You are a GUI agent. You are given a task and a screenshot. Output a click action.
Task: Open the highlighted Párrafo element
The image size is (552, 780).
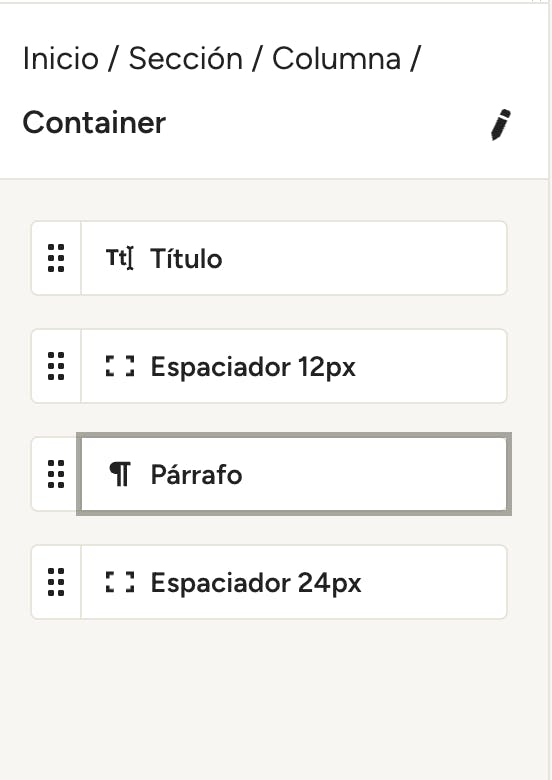[293, 474]
